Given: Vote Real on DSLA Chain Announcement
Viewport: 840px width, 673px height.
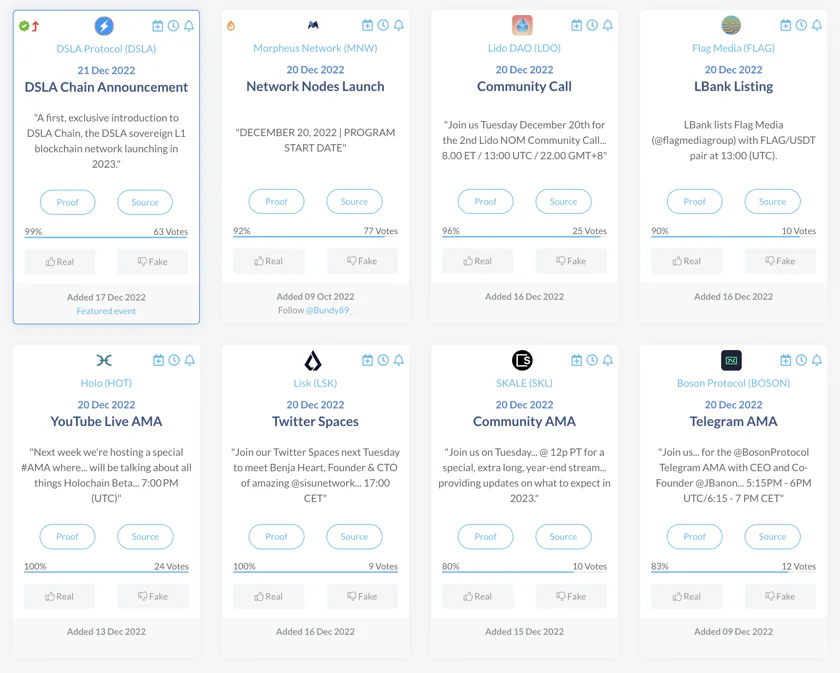Looking at the screenshot, I should (x=59, y=261).
